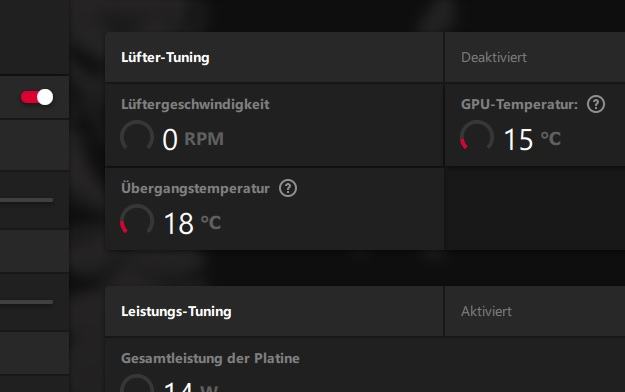Click the Lüftergeschwindigkeit RPM gauge icon
Image resolution: width=625 pixels, height=392 pixels.
coord(137,136)
